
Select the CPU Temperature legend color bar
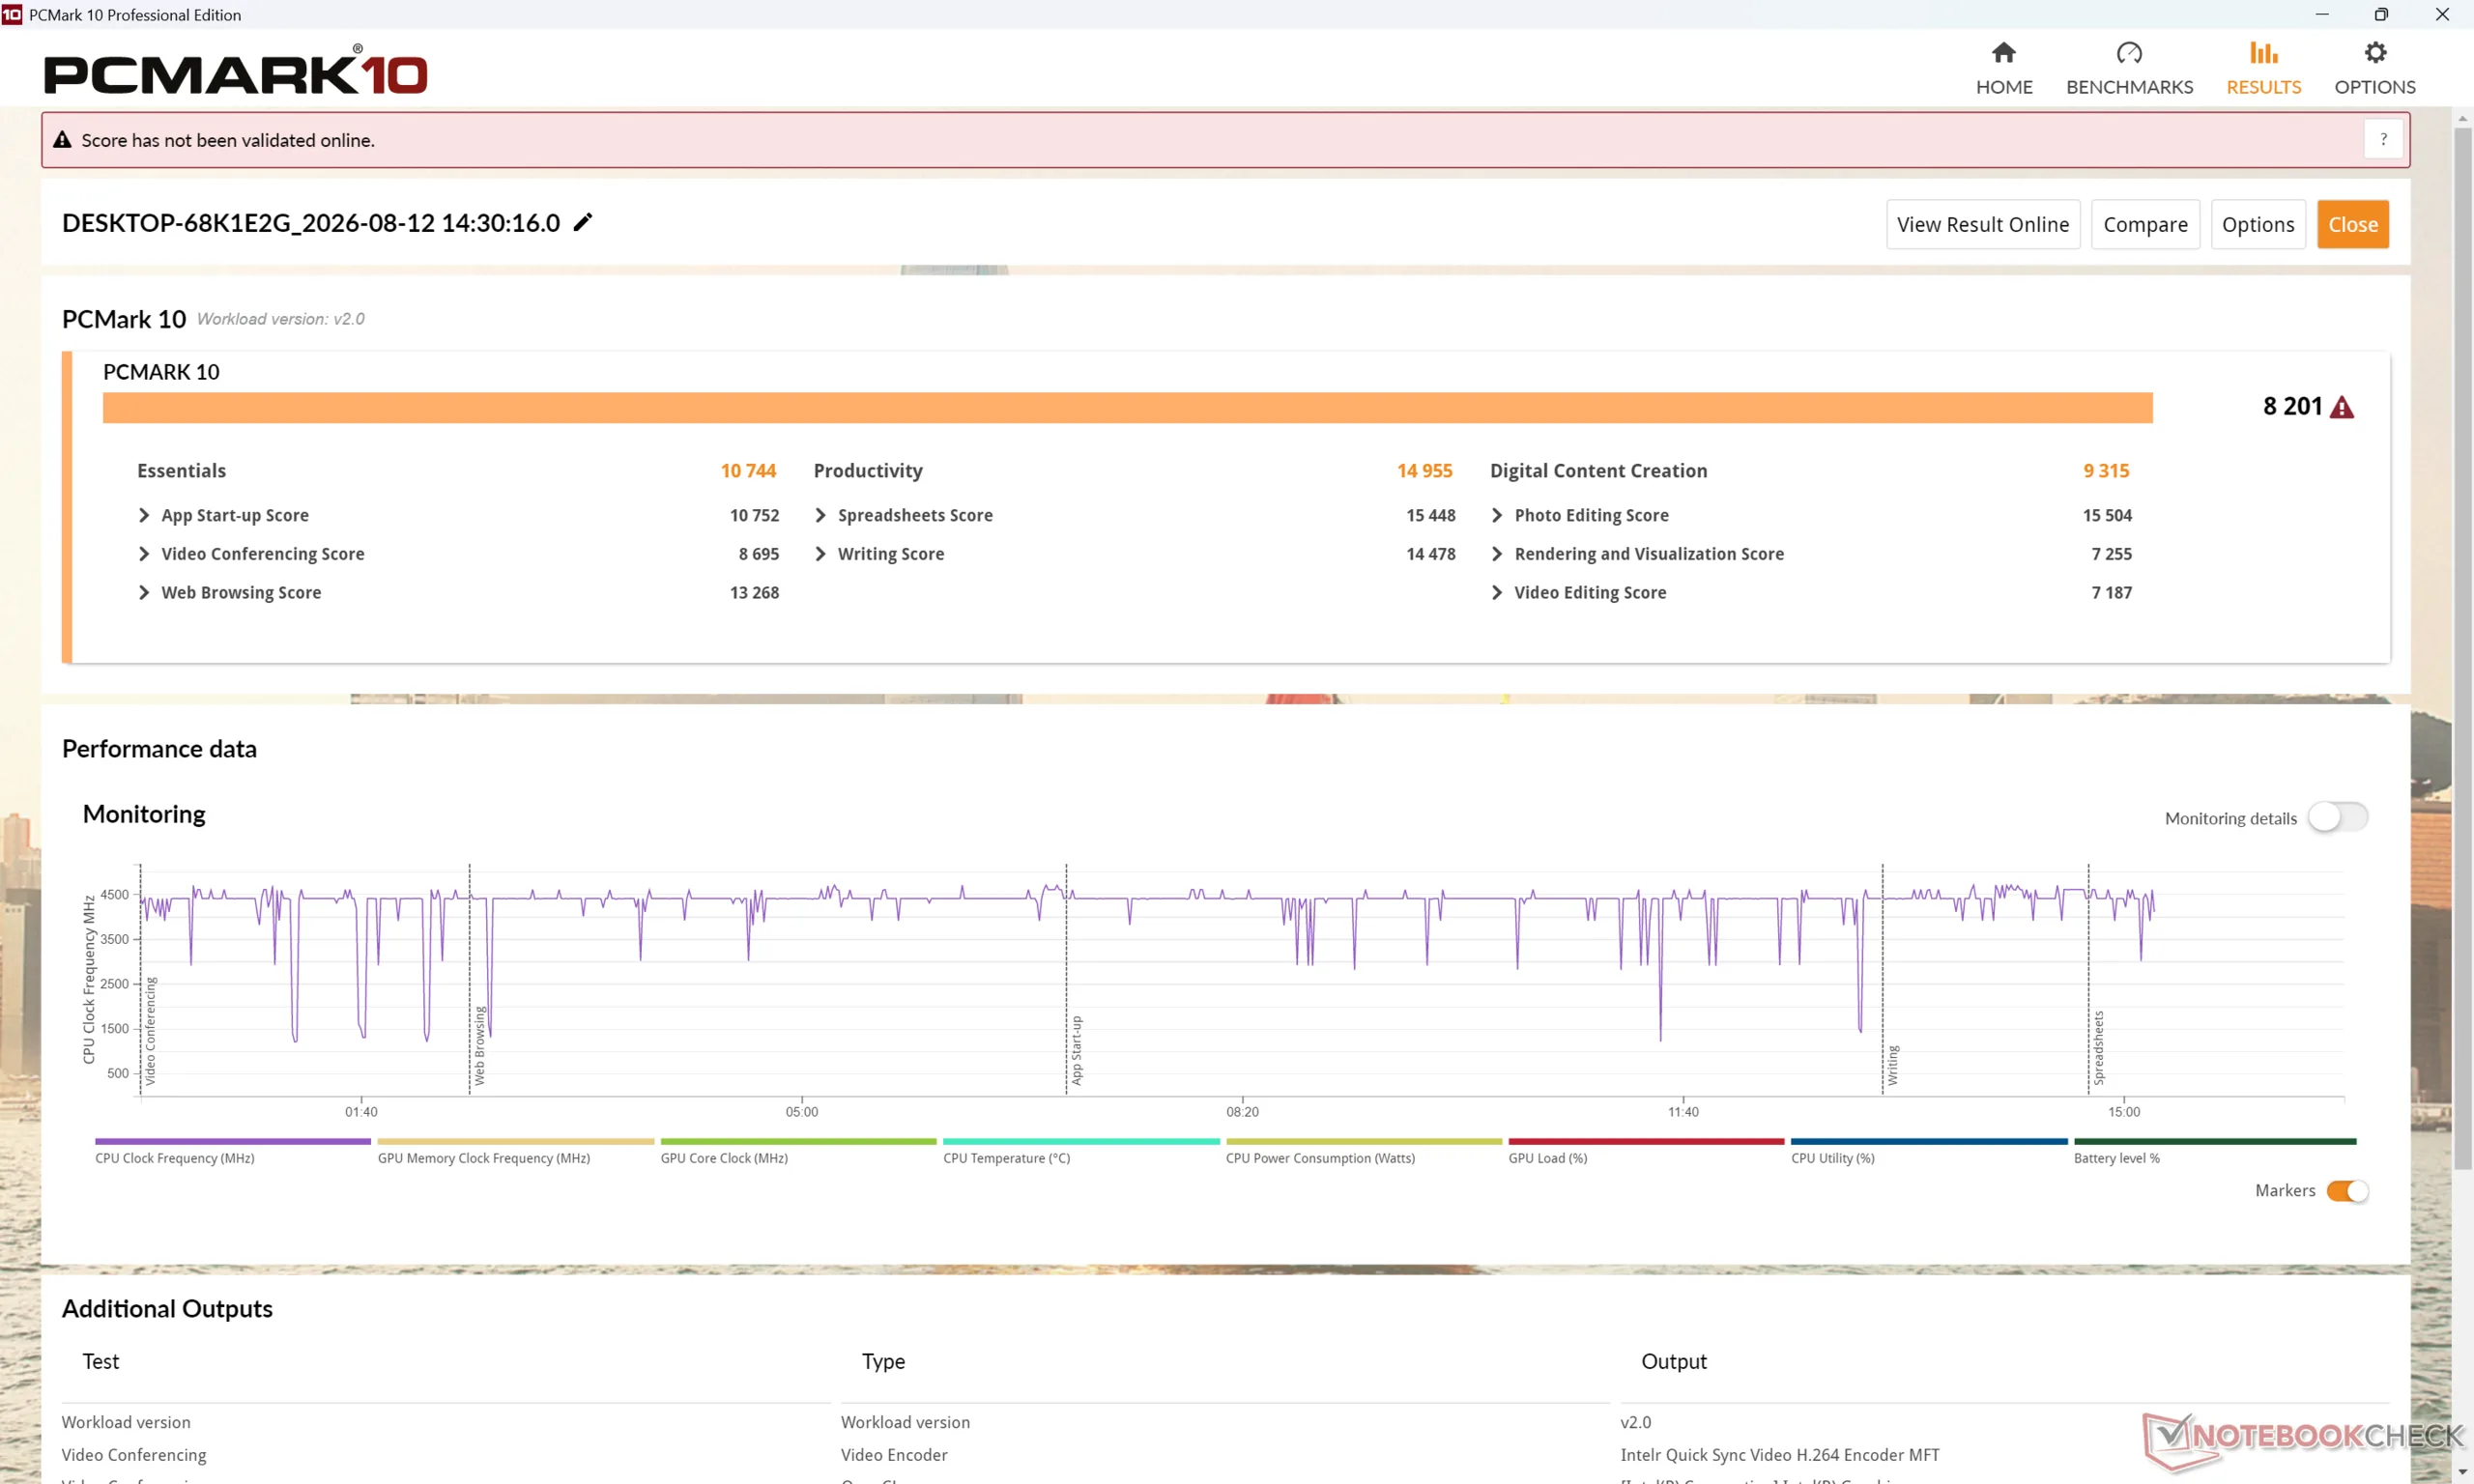point(1080,1141)
